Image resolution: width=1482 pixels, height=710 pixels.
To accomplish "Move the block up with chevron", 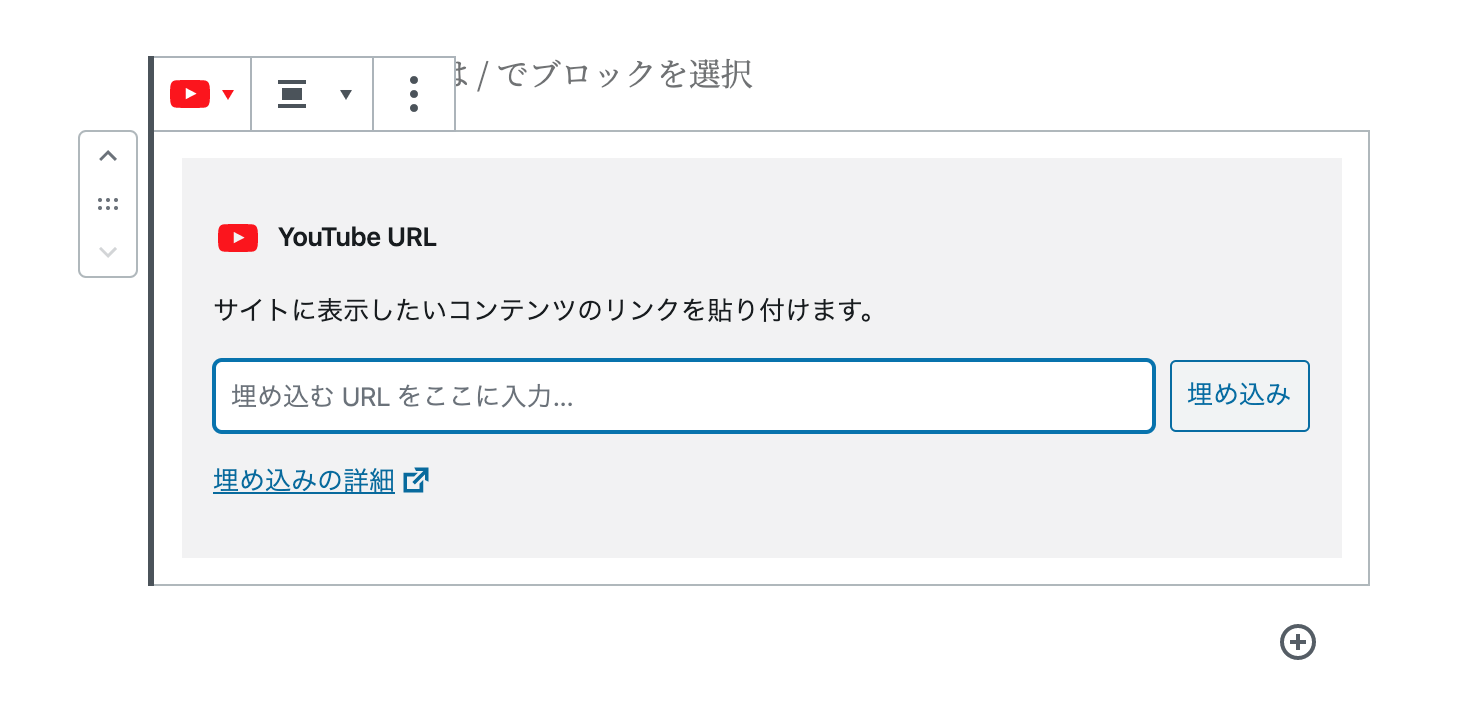I will [108, 156].
